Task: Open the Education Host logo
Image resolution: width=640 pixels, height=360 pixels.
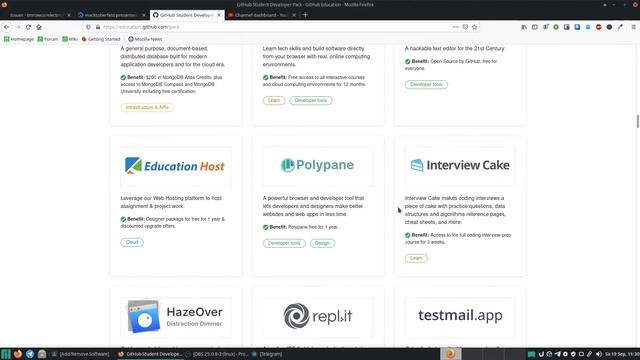Action: (176, 166)
